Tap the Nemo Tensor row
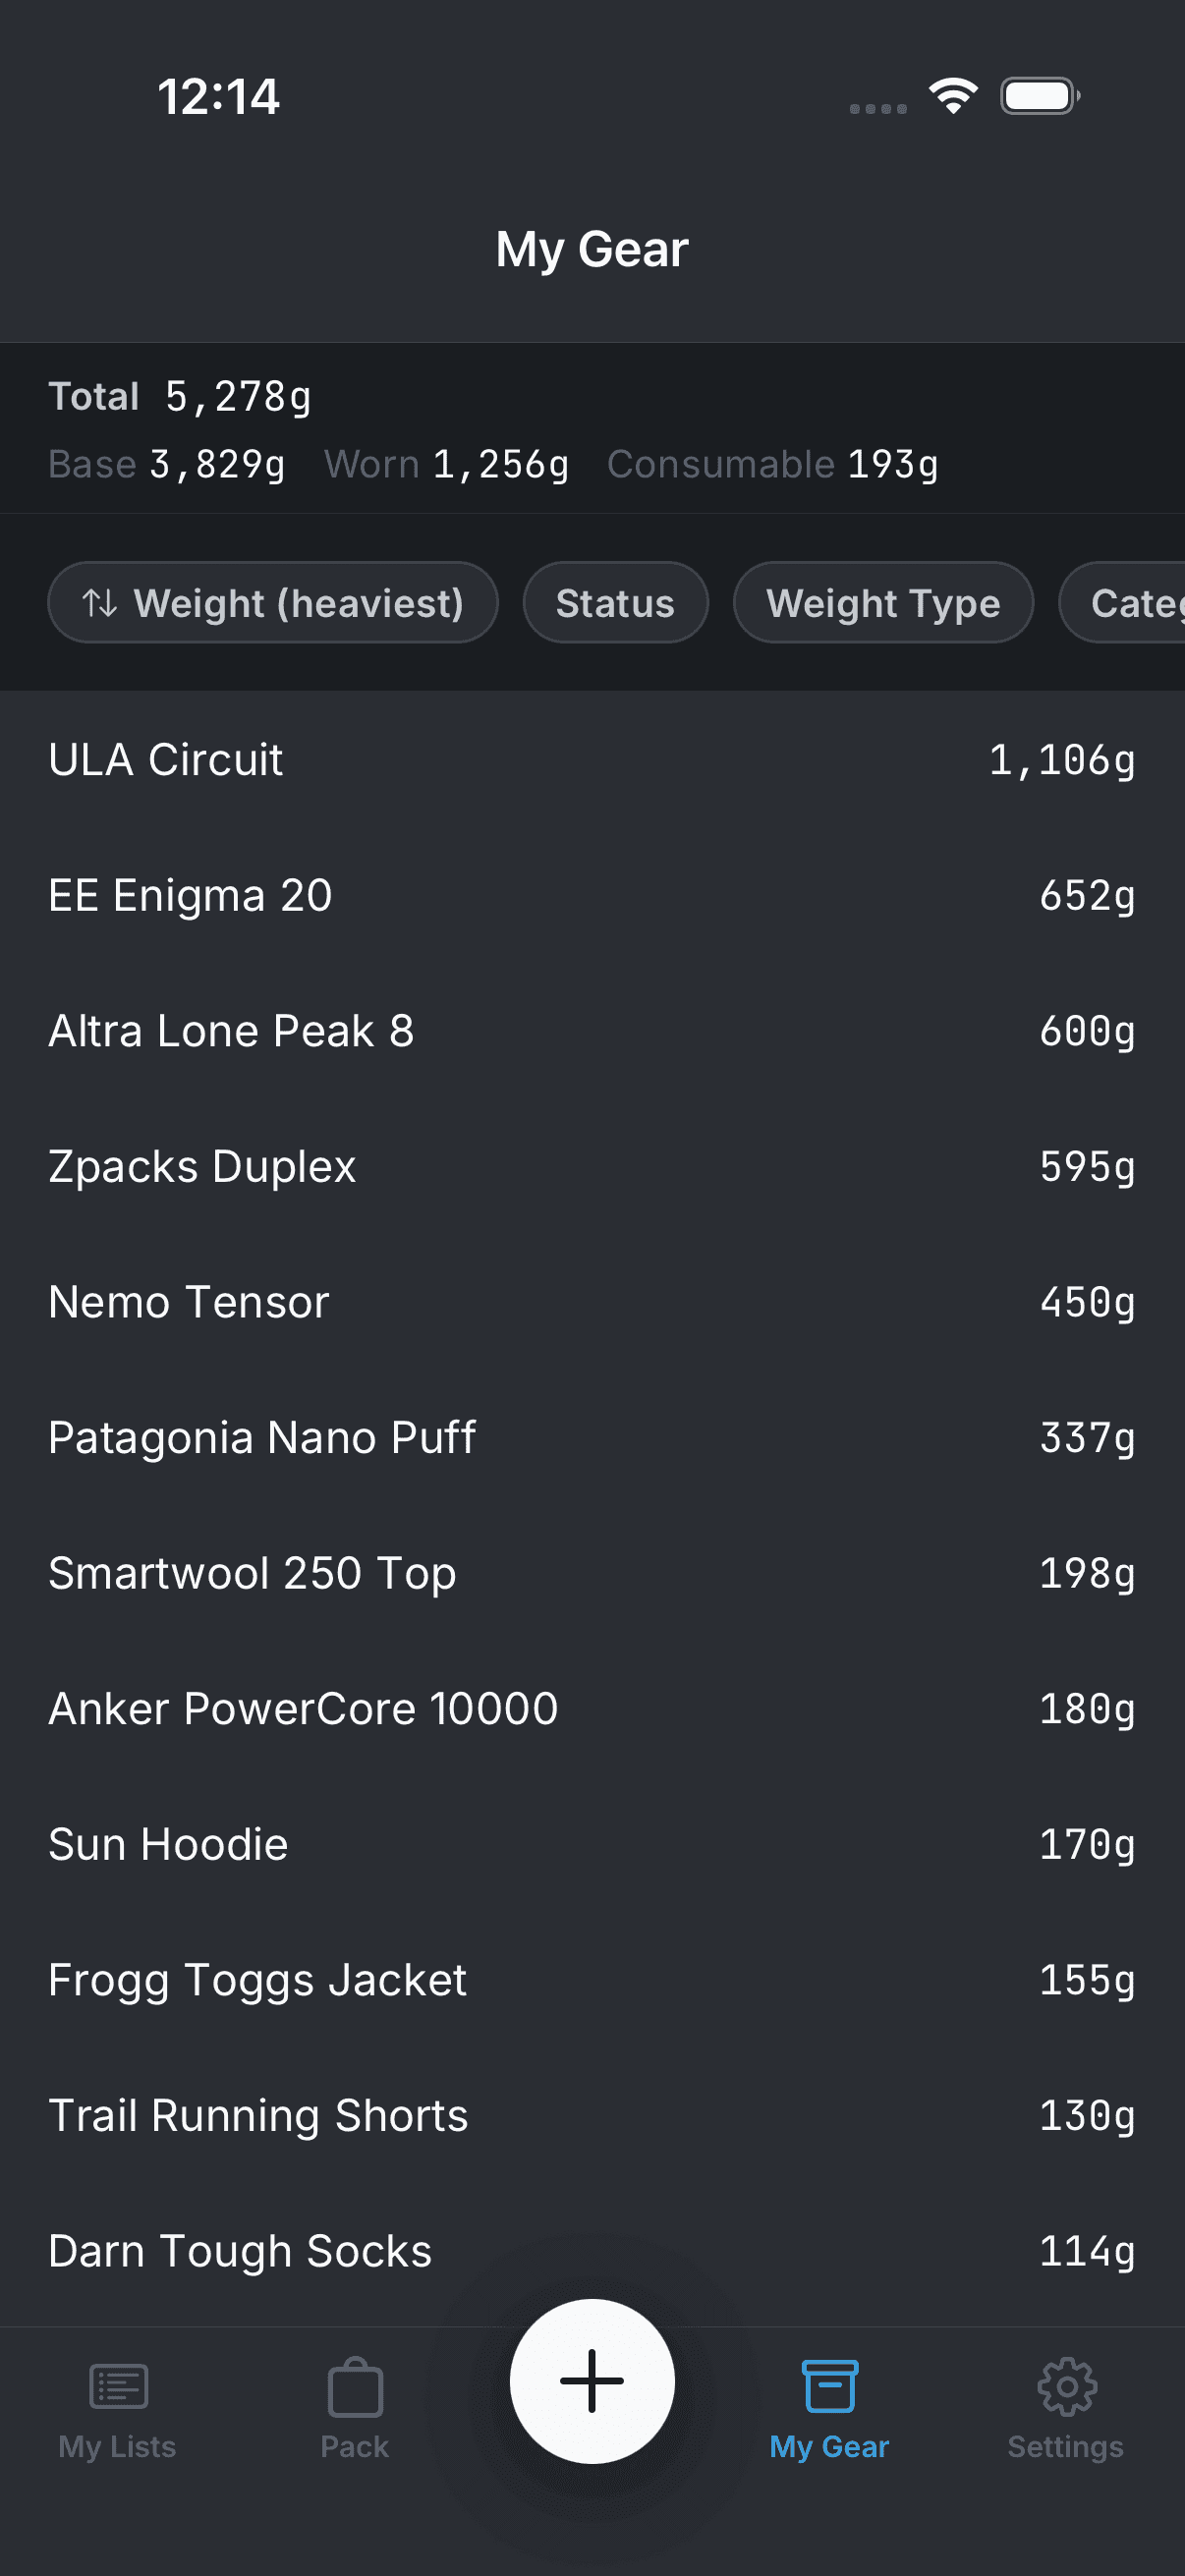Viewport: 1185px width, 2576px height. 592,1302
